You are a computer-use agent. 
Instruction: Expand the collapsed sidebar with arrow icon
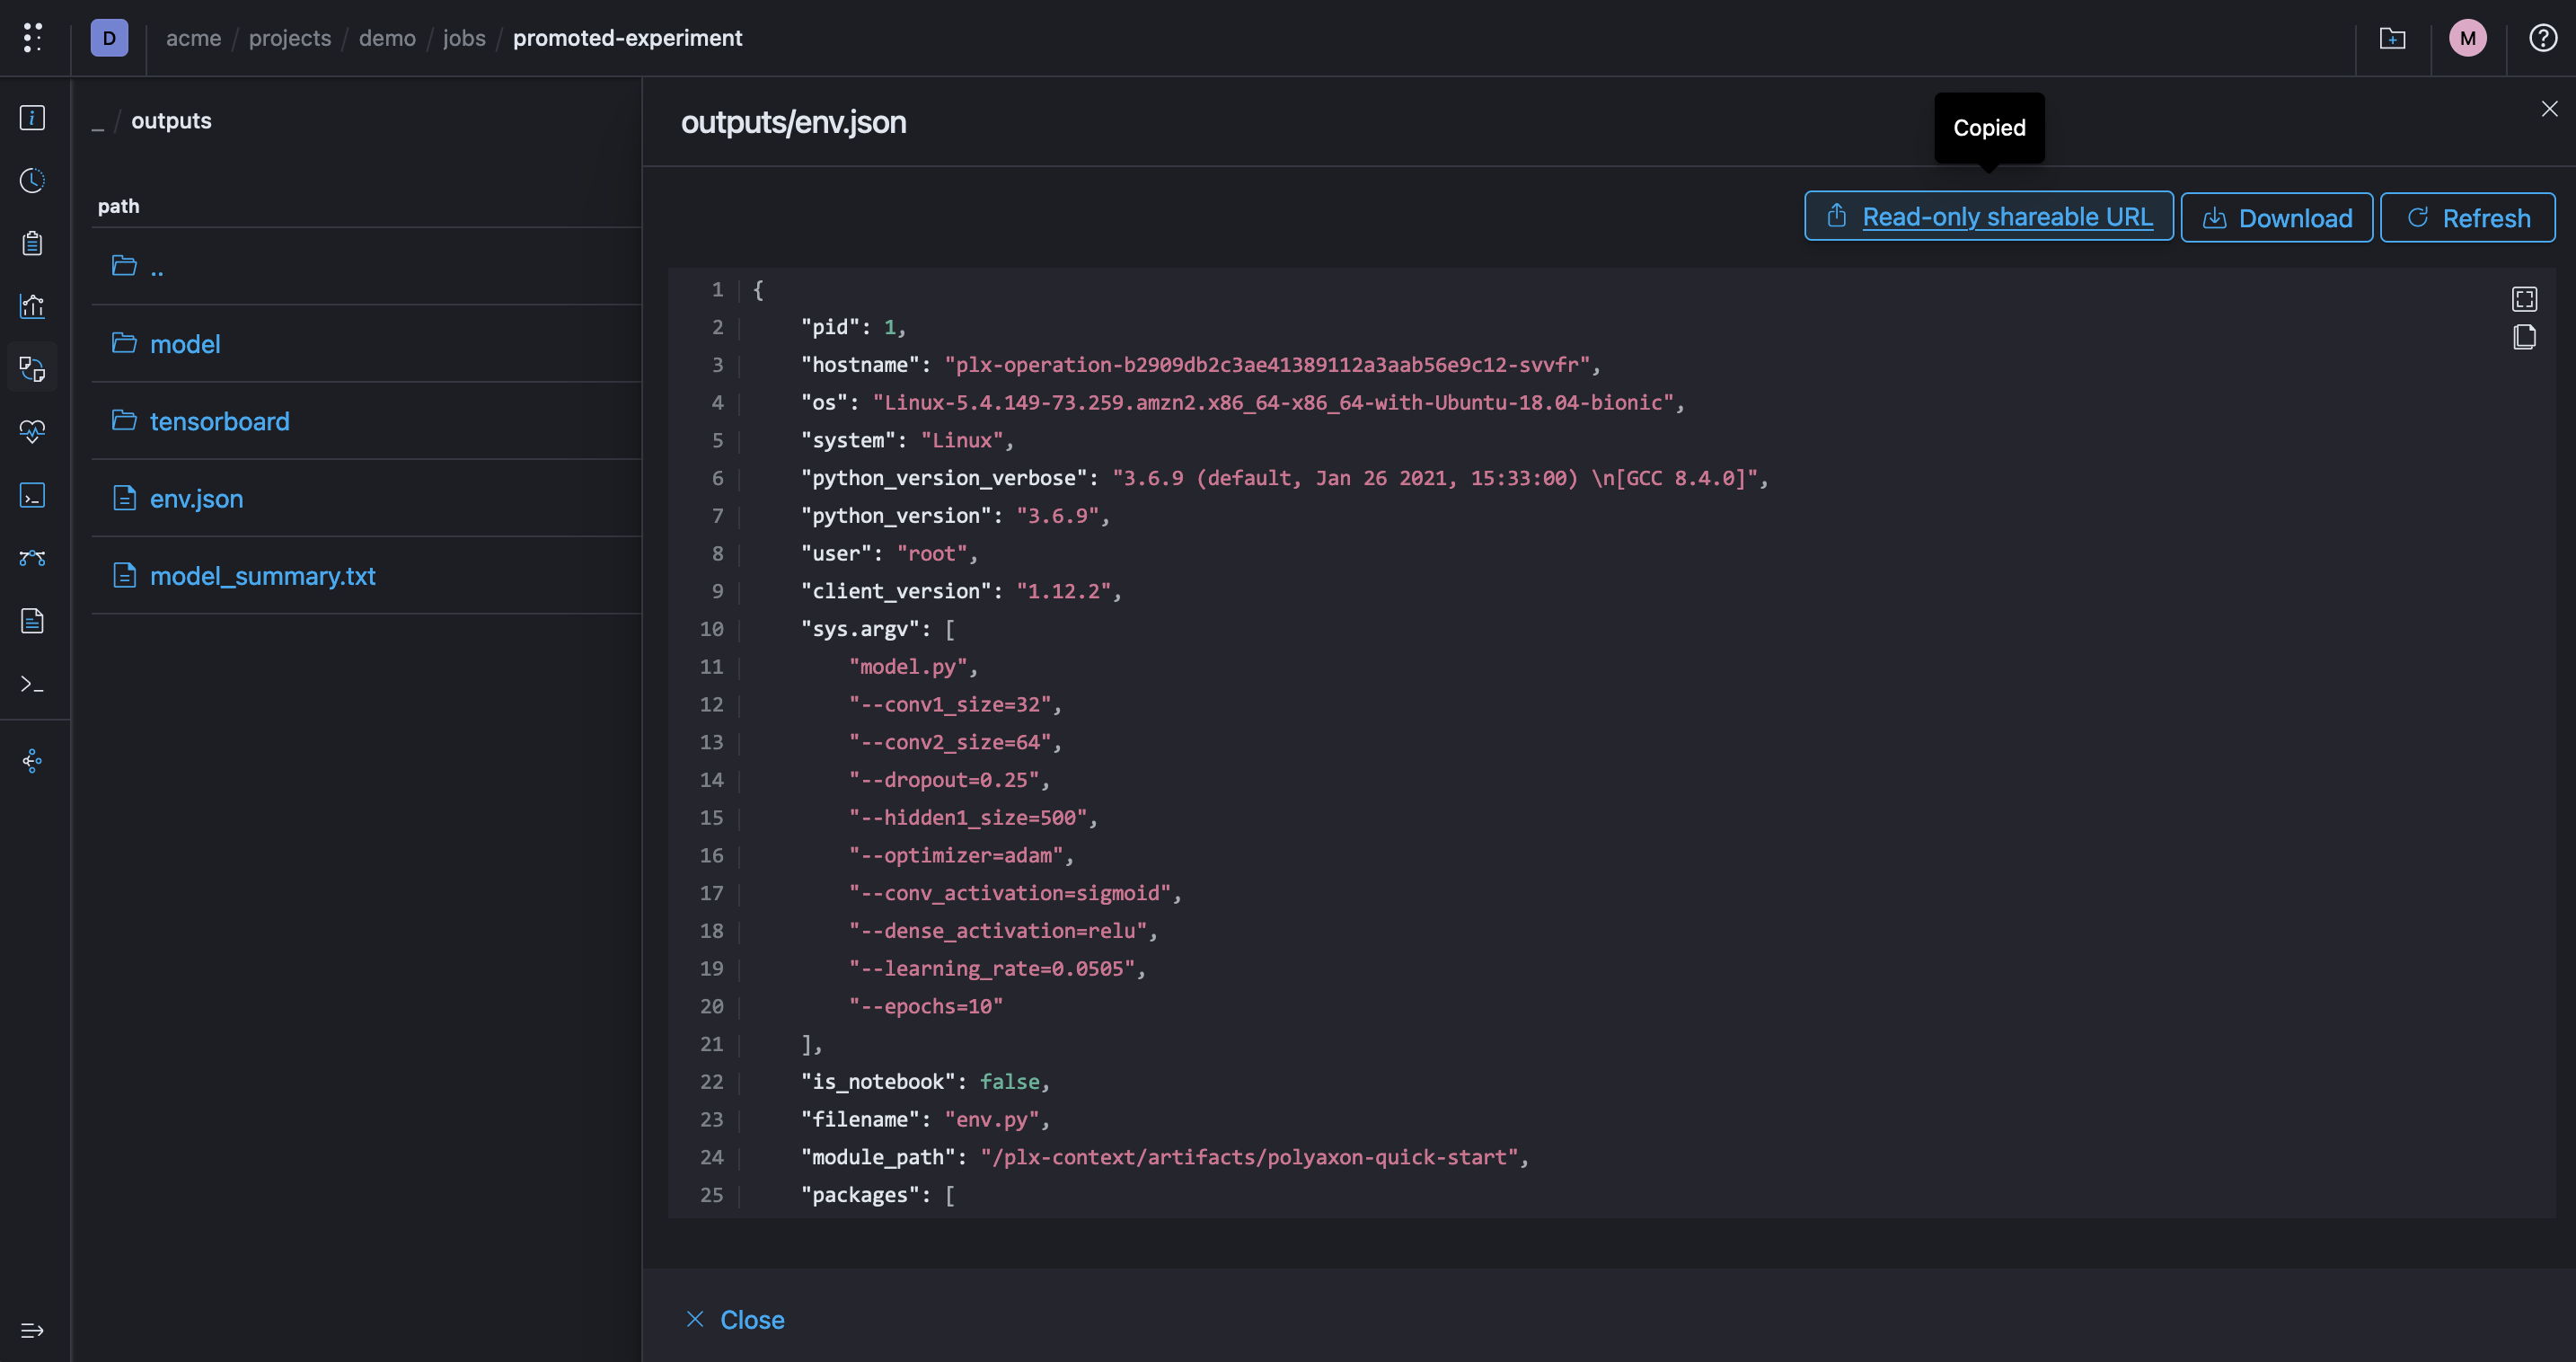pos(32,1330)
